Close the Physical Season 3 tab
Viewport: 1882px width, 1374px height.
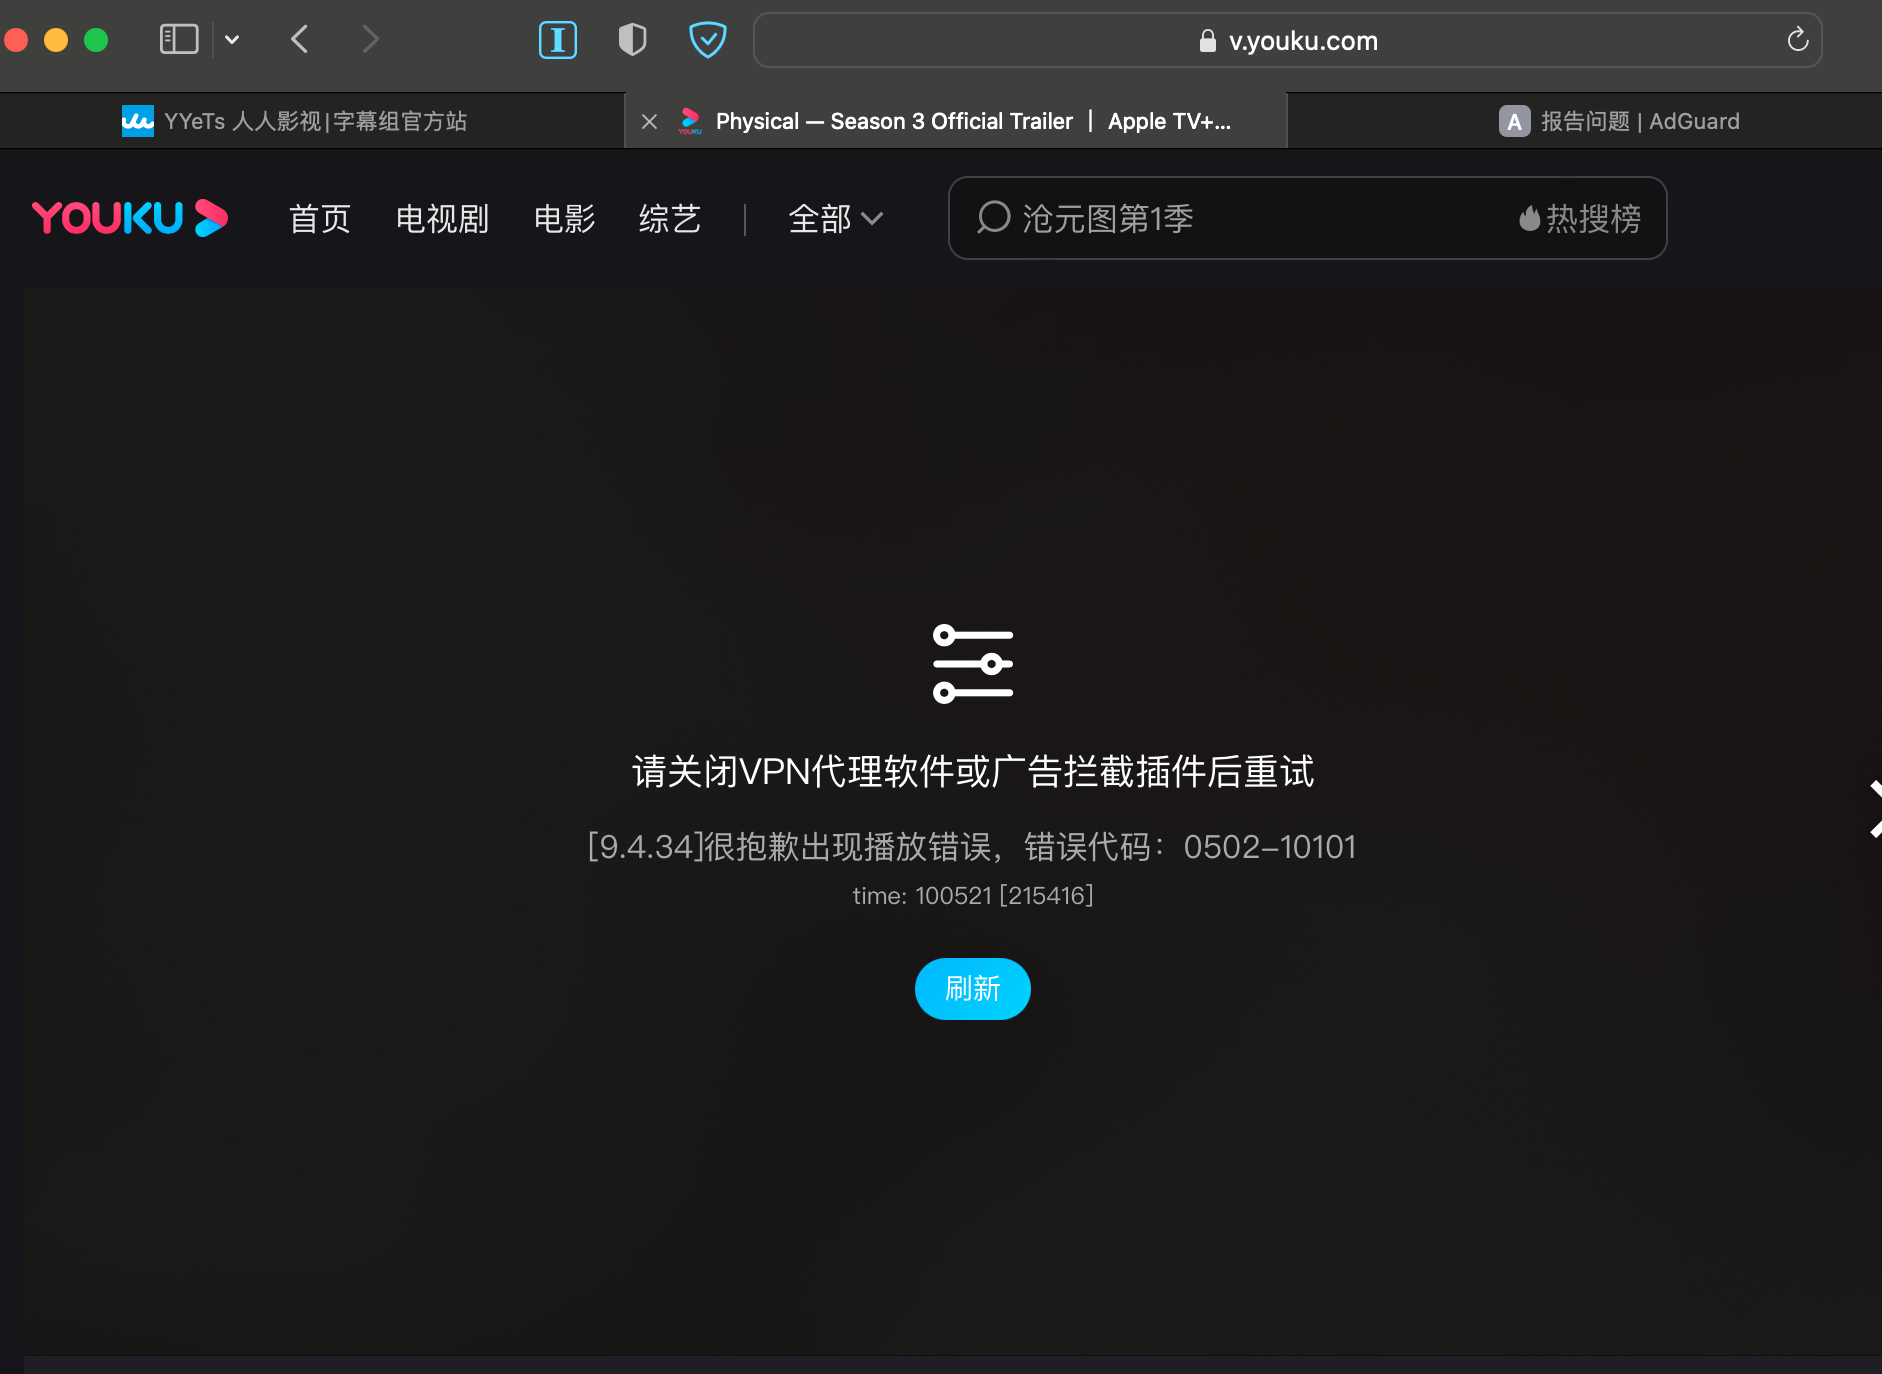(648, 120)
